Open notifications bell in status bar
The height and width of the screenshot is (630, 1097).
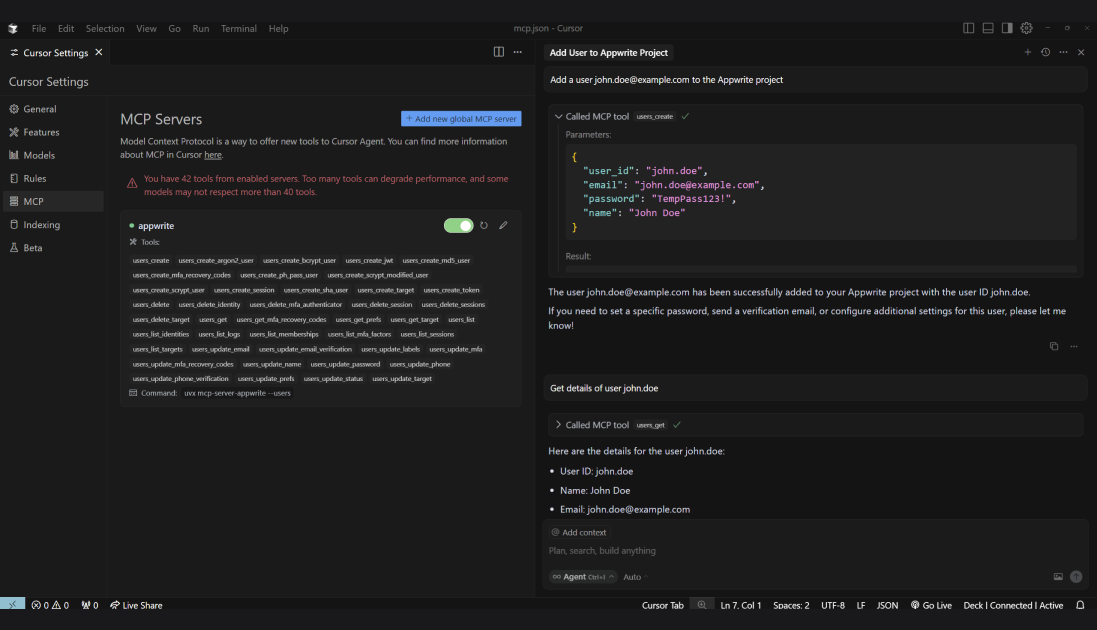1080,605
